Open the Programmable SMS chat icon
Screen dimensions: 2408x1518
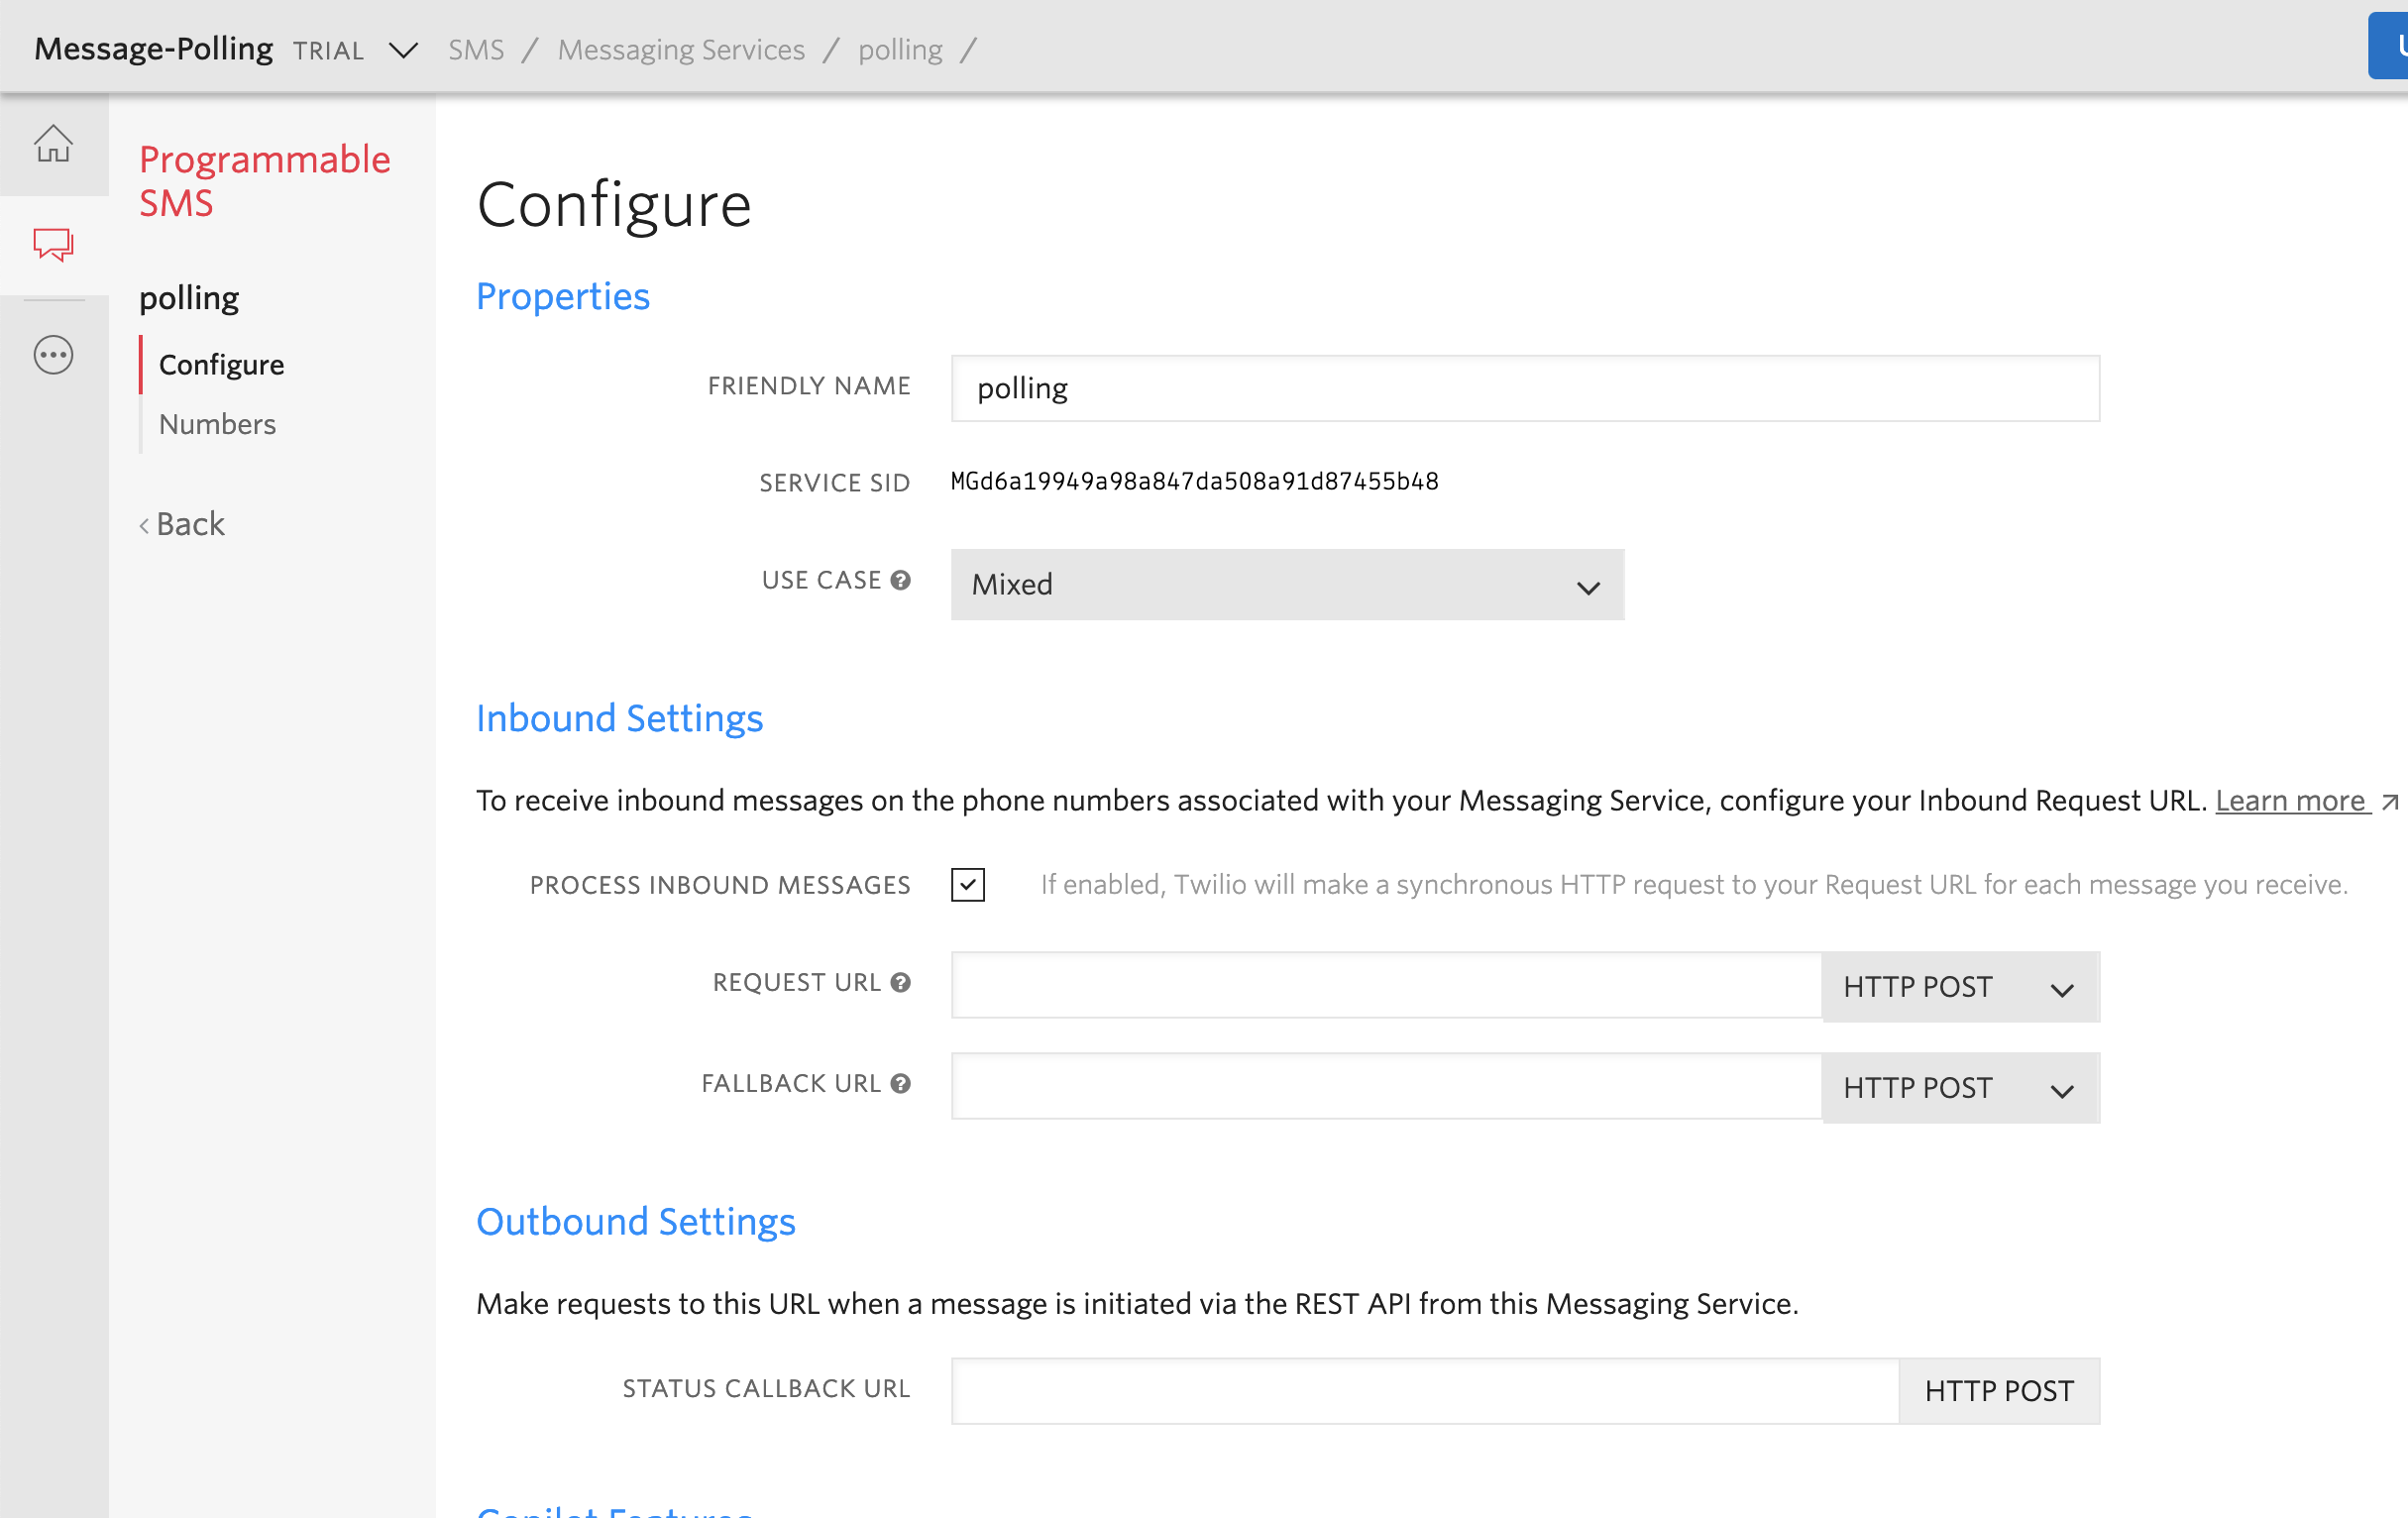tap(53, 244)
